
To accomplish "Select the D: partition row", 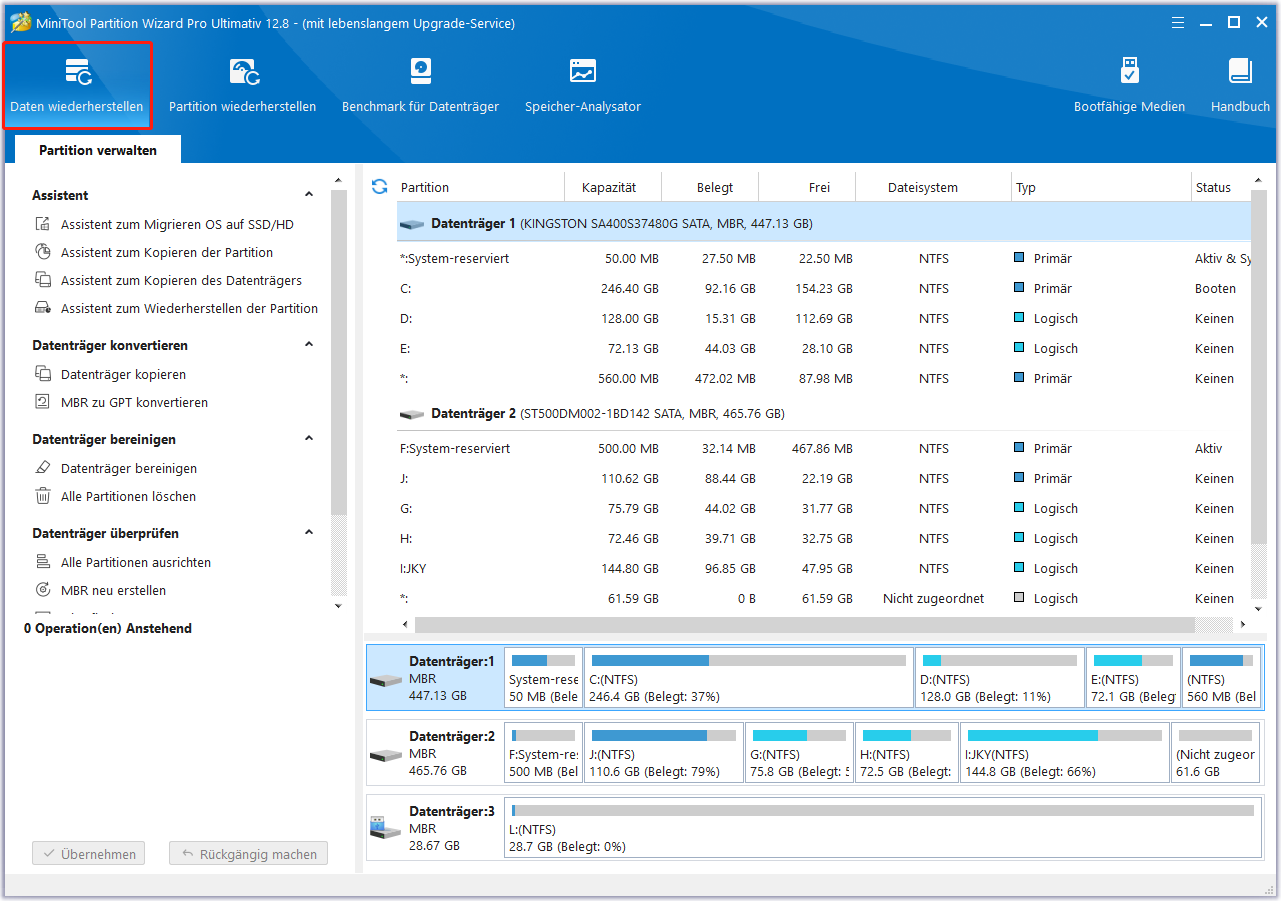I will pos(824,318).
